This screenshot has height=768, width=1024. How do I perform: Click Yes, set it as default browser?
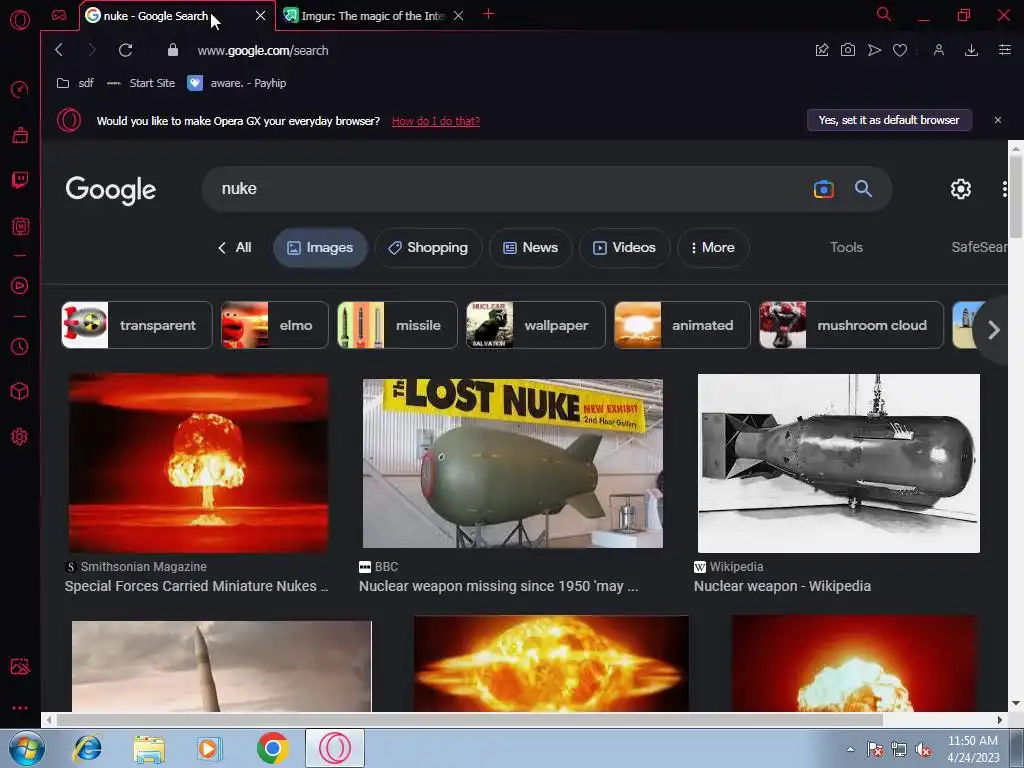tap(889, 120)
